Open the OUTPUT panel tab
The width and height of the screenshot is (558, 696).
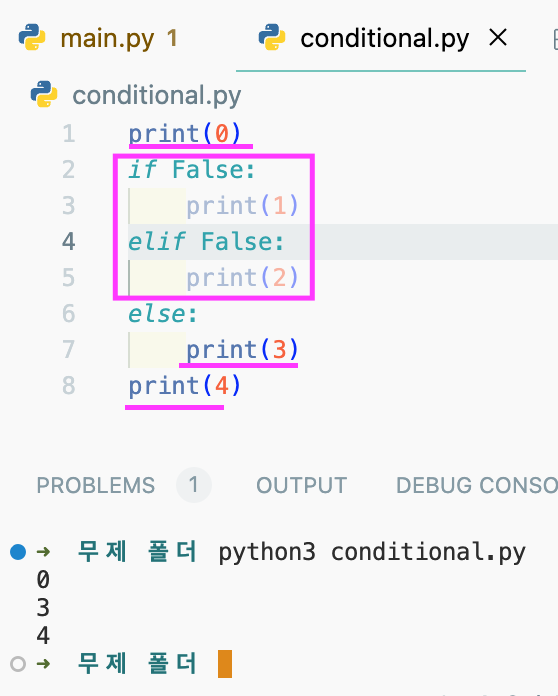click(301, 485)
